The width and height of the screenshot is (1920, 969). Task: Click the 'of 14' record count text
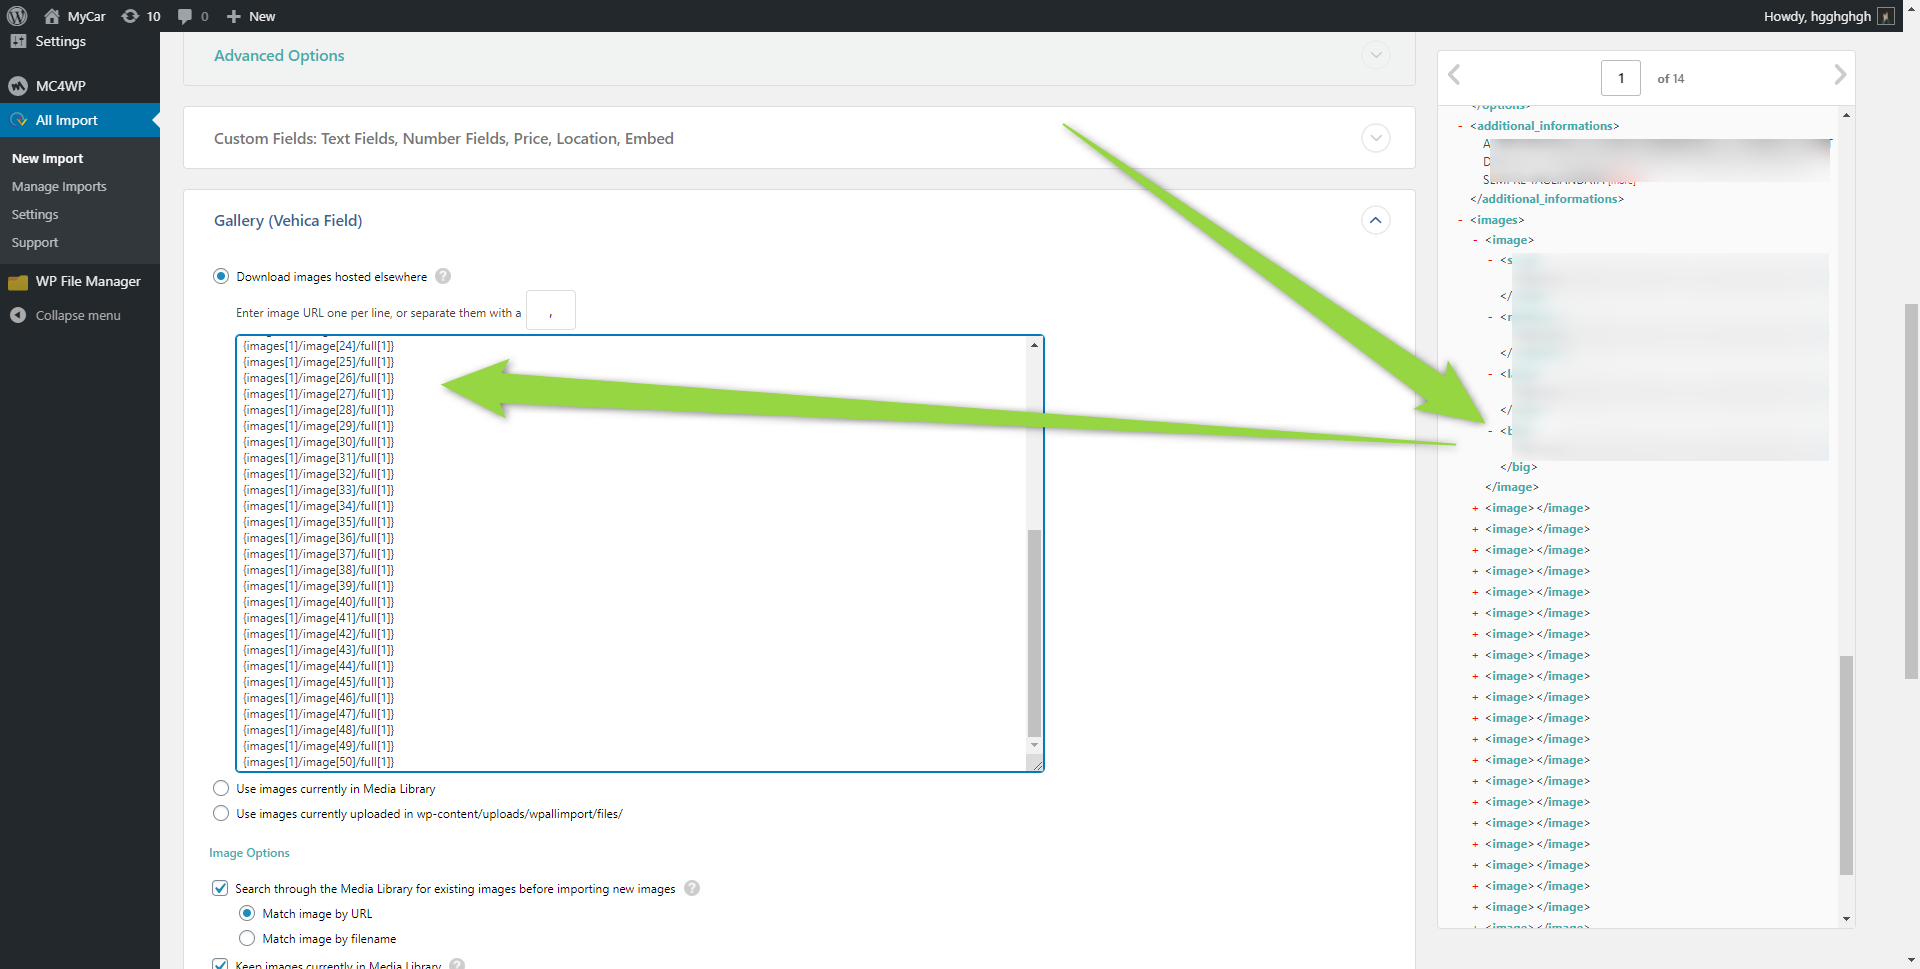click(x=1670, y=79)
